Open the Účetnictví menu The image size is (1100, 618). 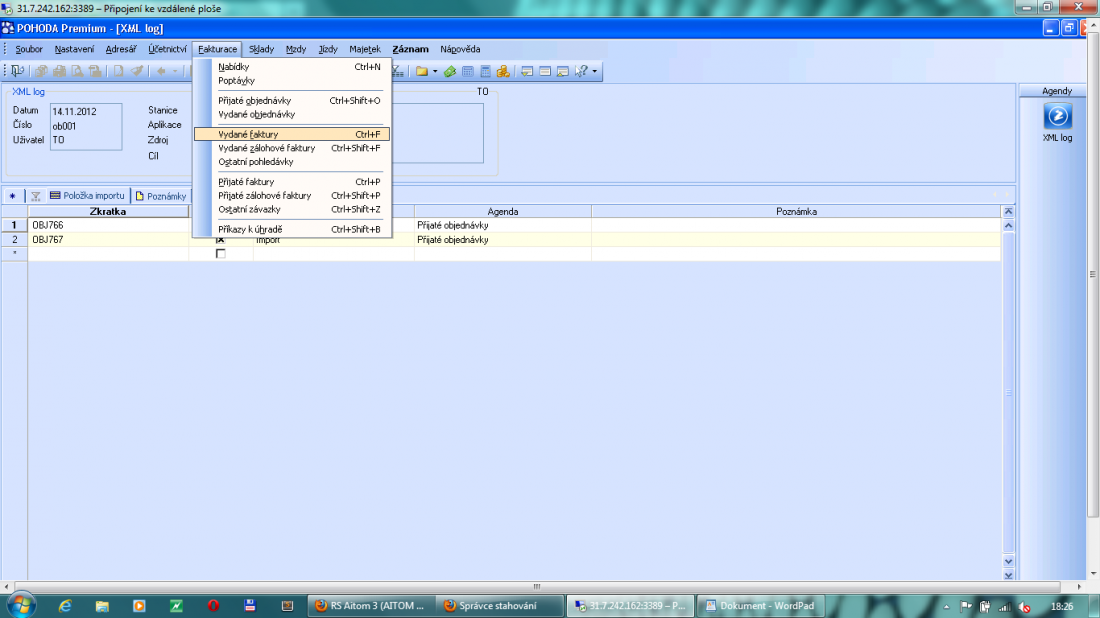pyautogui.click(x=167, y=49)
